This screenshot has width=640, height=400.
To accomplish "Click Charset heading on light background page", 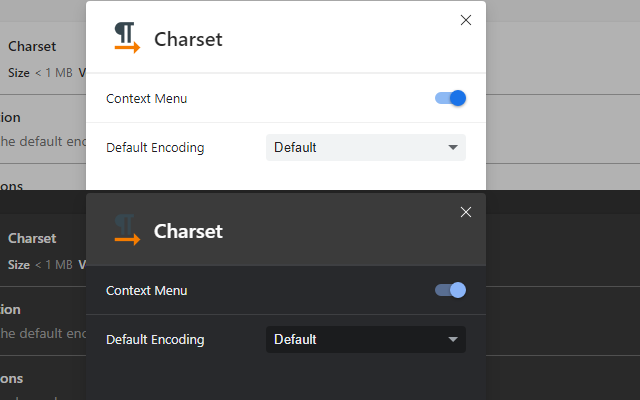I will tap(32, 46).
